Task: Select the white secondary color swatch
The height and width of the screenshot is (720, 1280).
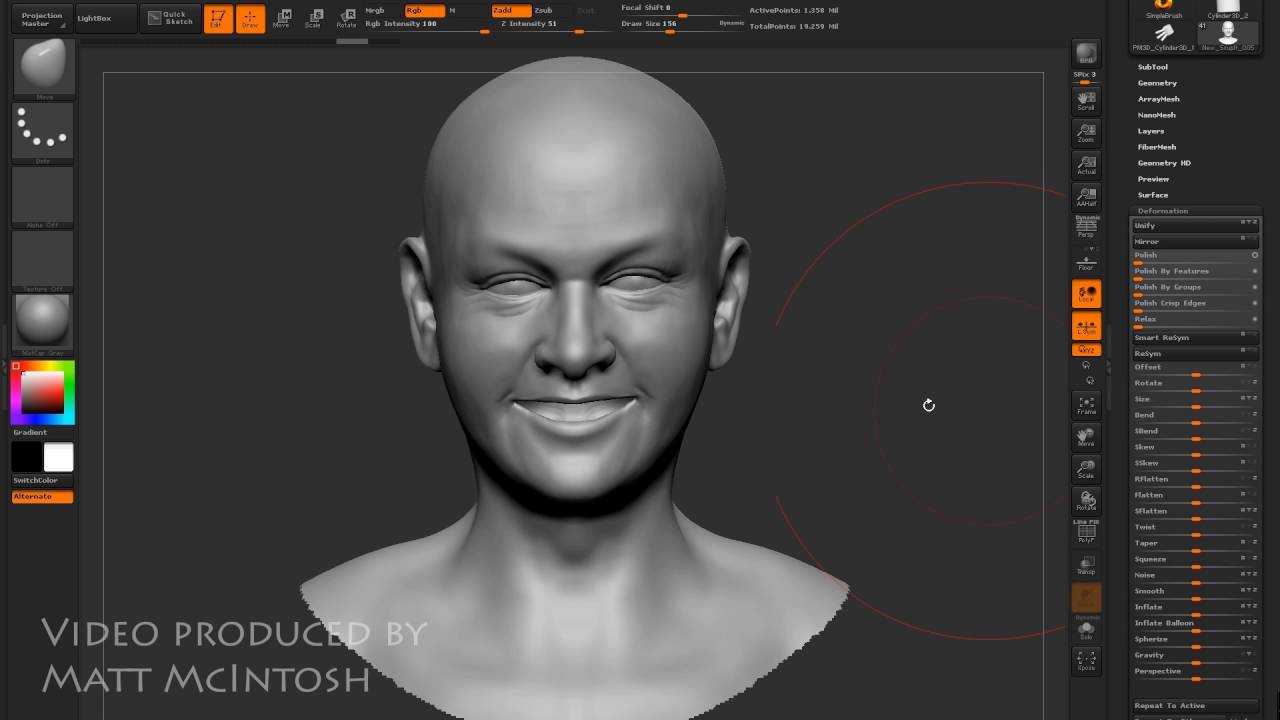Action: coord(58,457)
